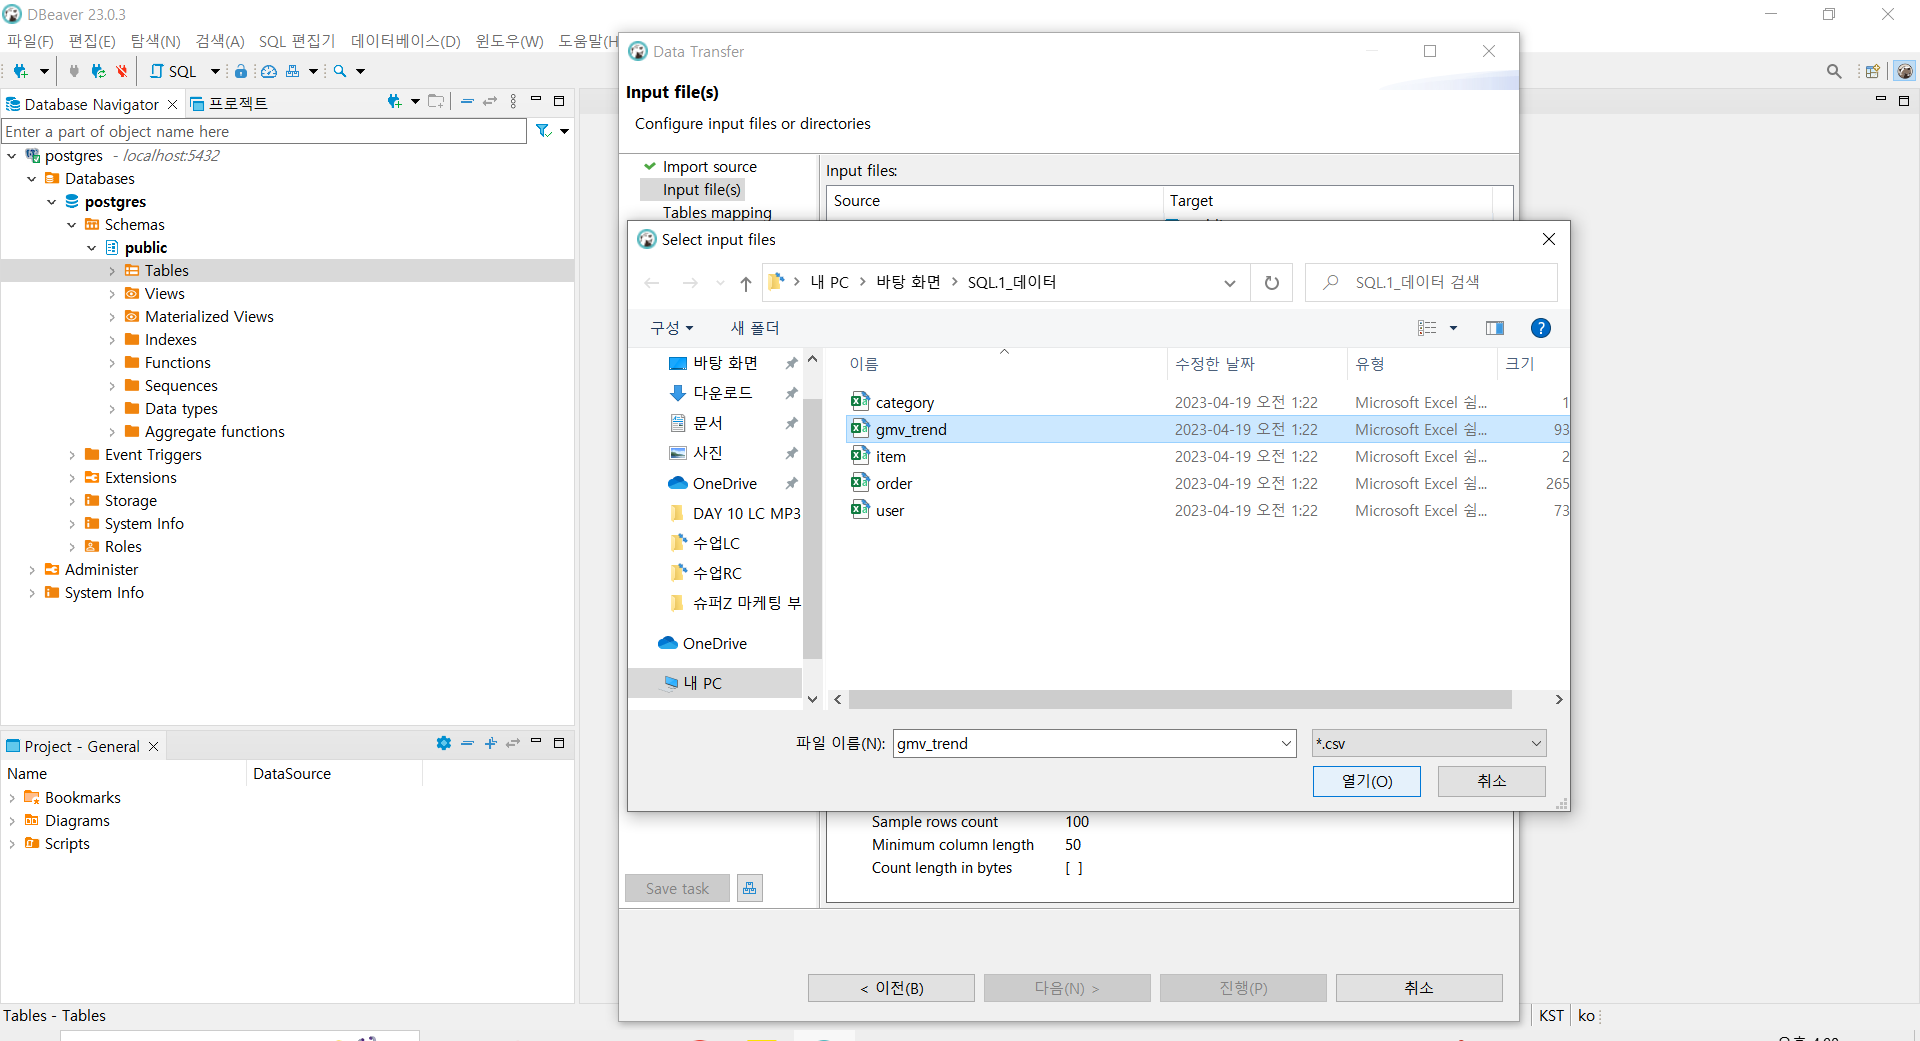1920x1041 pixels.
Task: Expand the Administer node
Action: [32, 570]
